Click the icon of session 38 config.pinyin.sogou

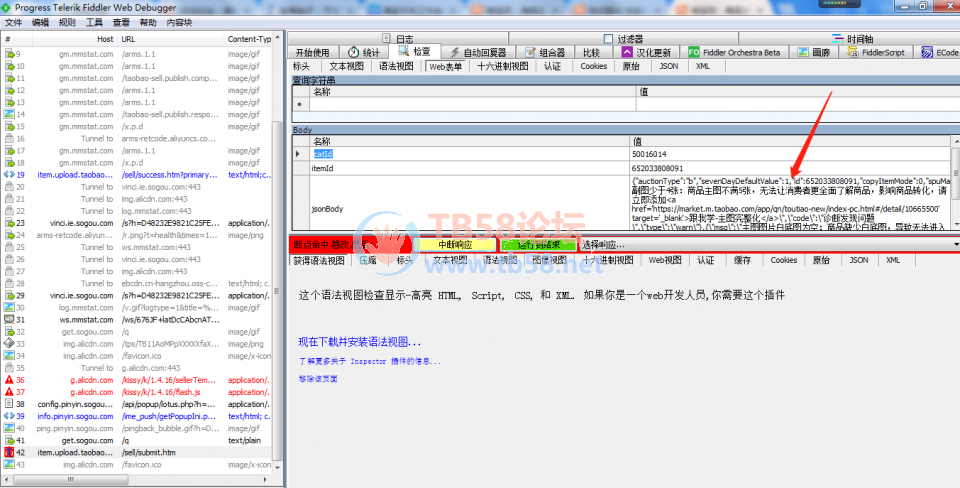[x=9, y=404]
